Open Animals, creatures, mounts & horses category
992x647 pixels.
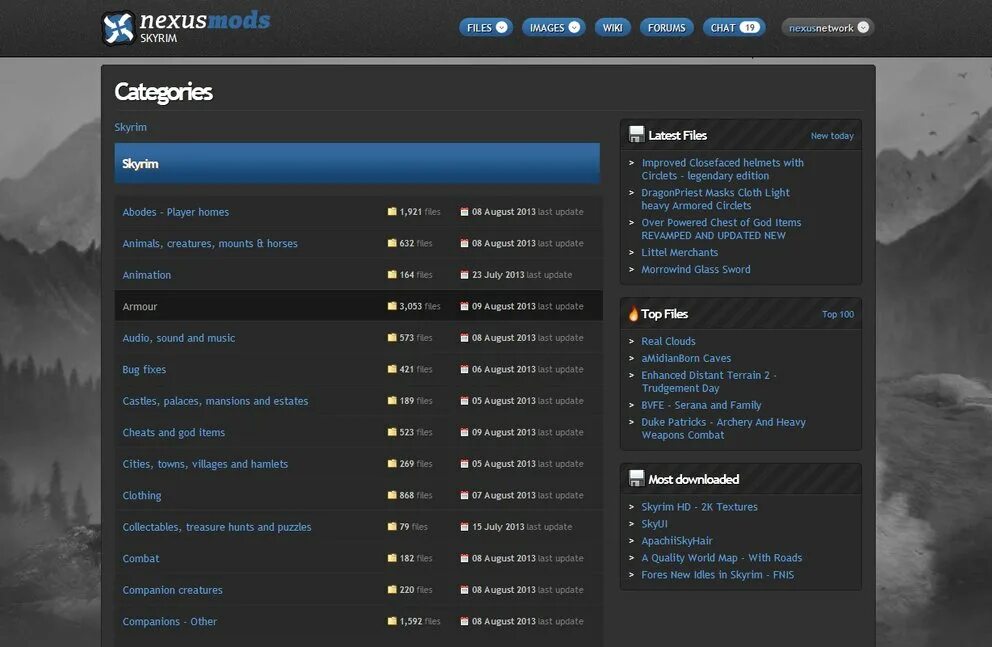coord(210,243)
